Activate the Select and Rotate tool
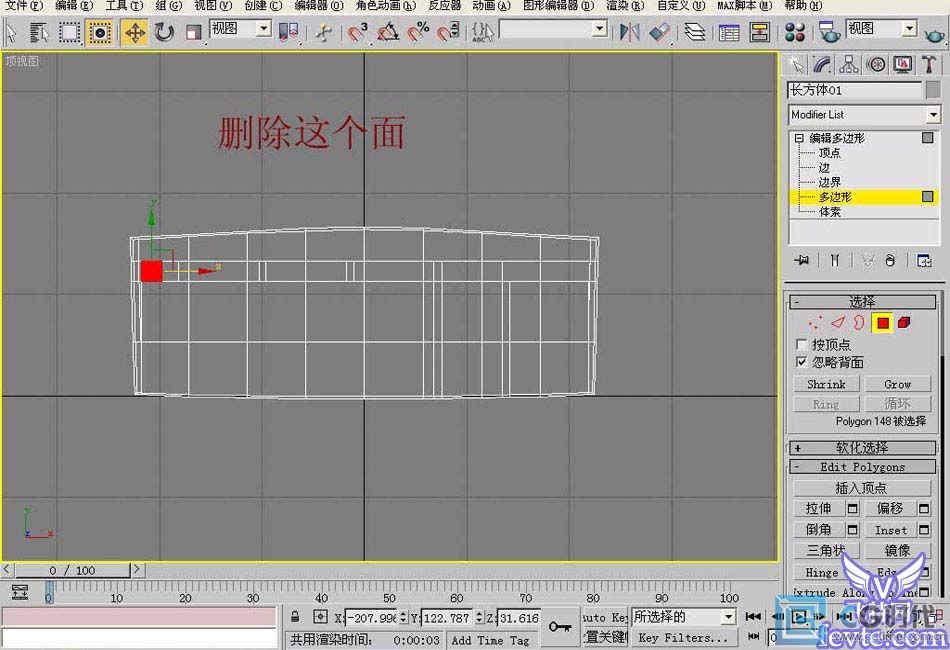This screenshot has height=650, width=950. click(x=164, y=32)
